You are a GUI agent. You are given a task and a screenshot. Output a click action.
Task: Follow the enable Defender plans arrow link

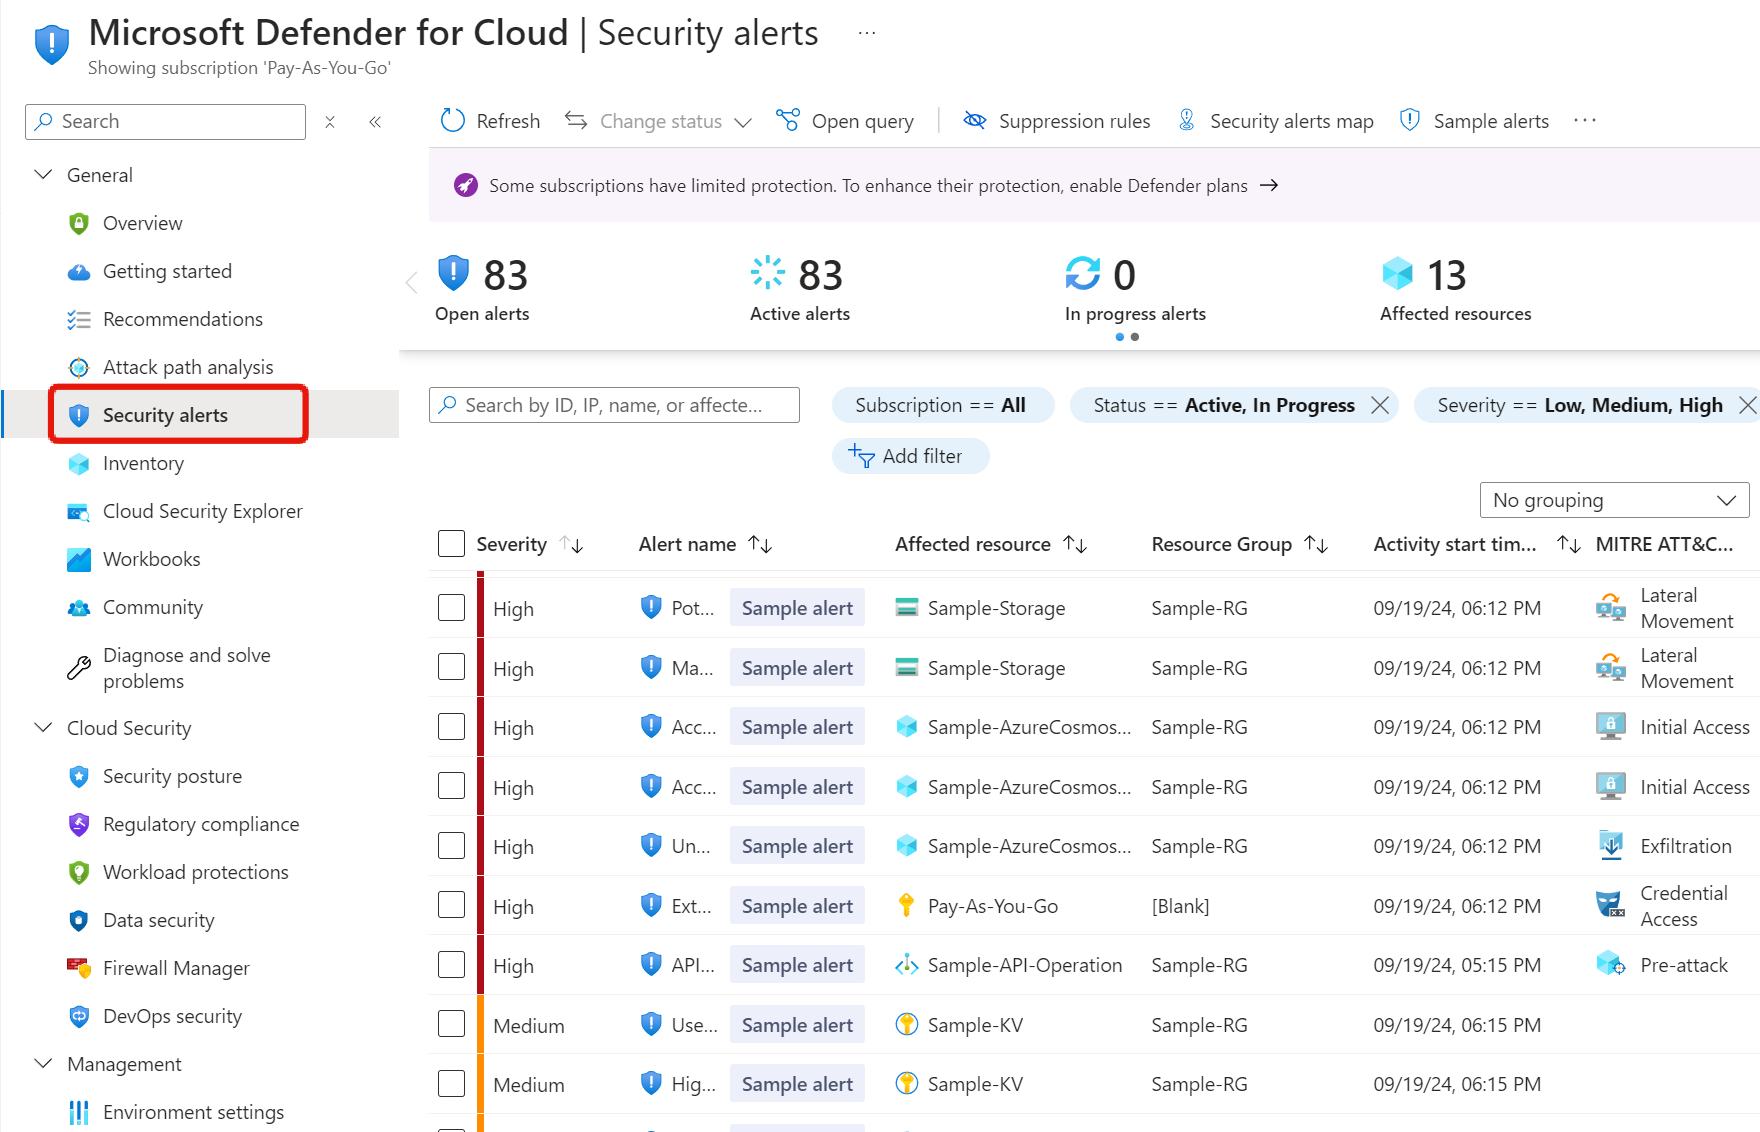pos(1269,185)
